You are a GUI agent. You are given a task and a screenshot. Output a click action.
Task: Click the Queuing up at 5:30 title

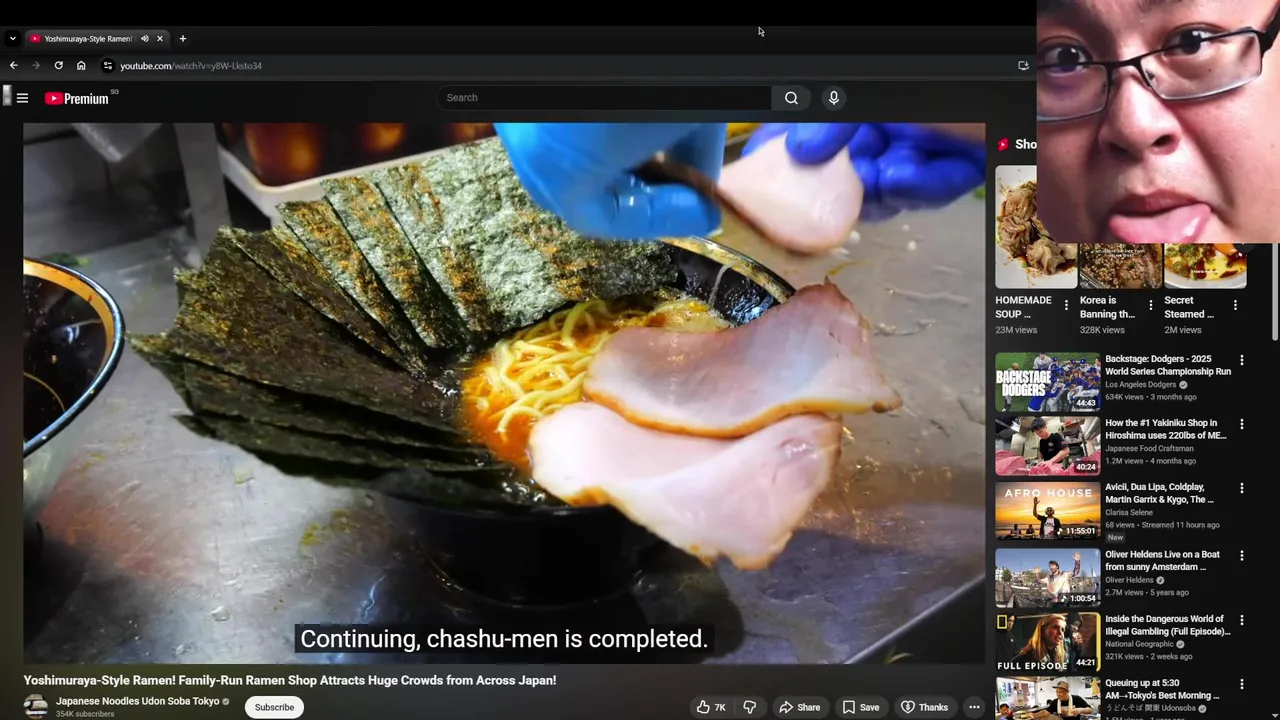tap(1162, 690)
